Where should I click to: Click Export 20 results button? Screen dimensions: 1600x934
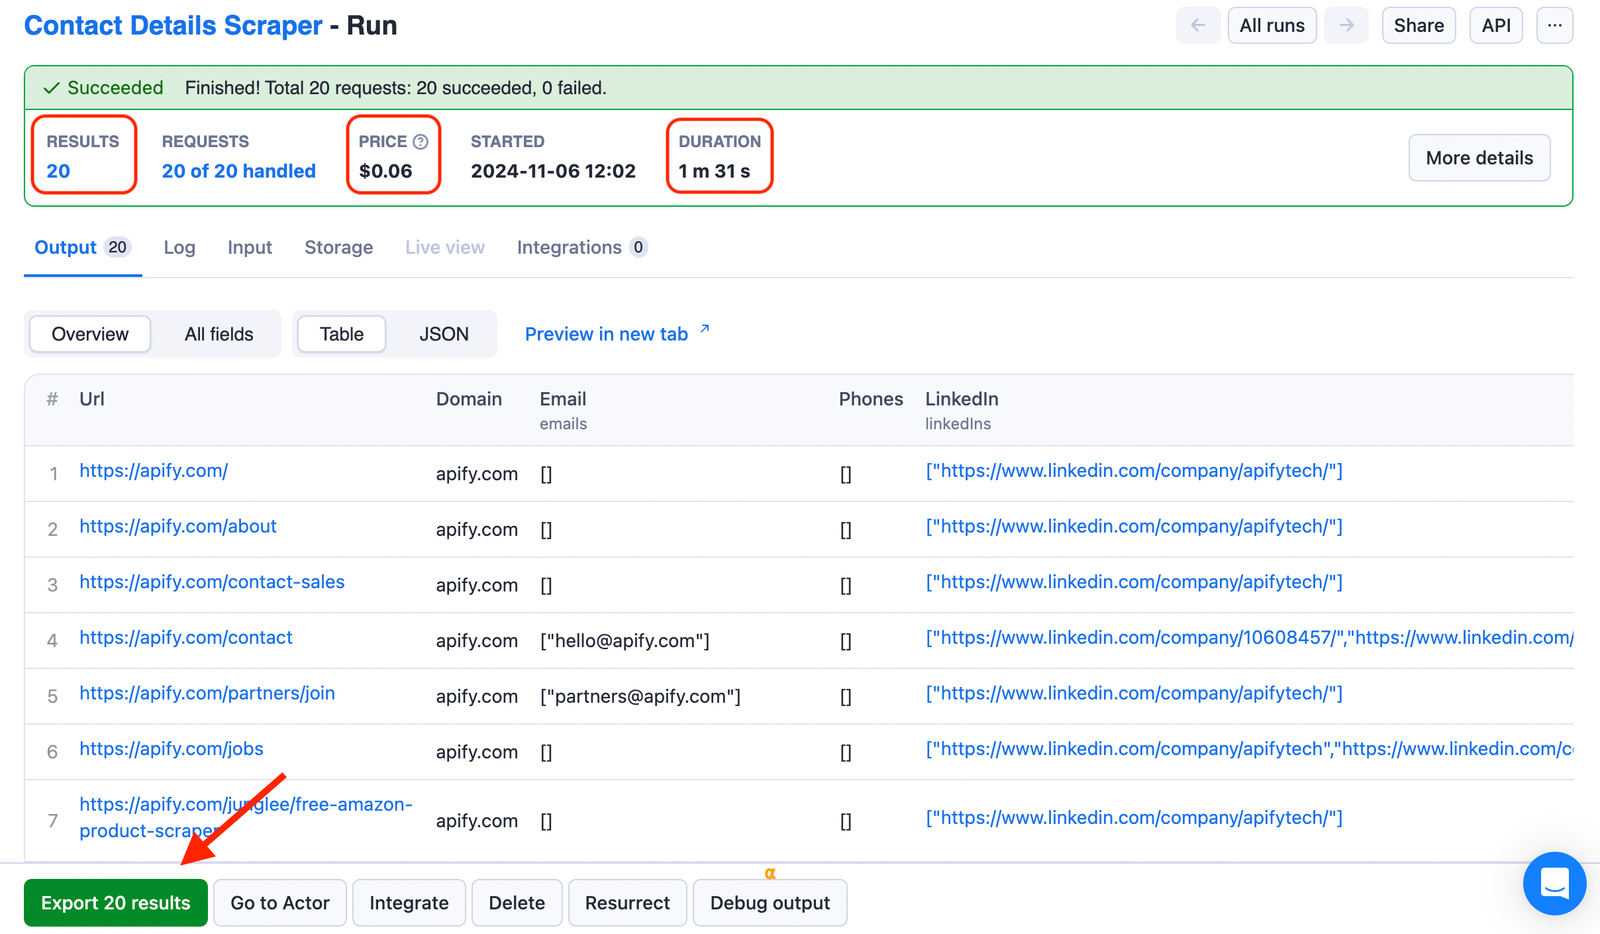(115, 902)
